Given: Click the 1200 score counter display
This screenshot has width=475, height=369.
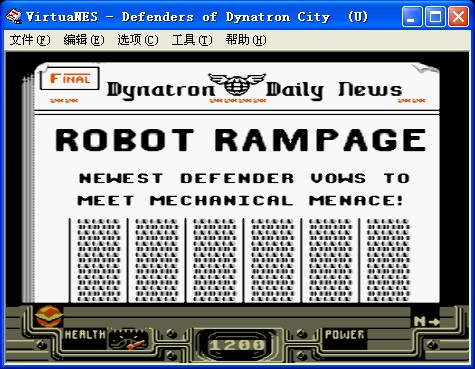Looking at the screenshot, I should [237, 345].
